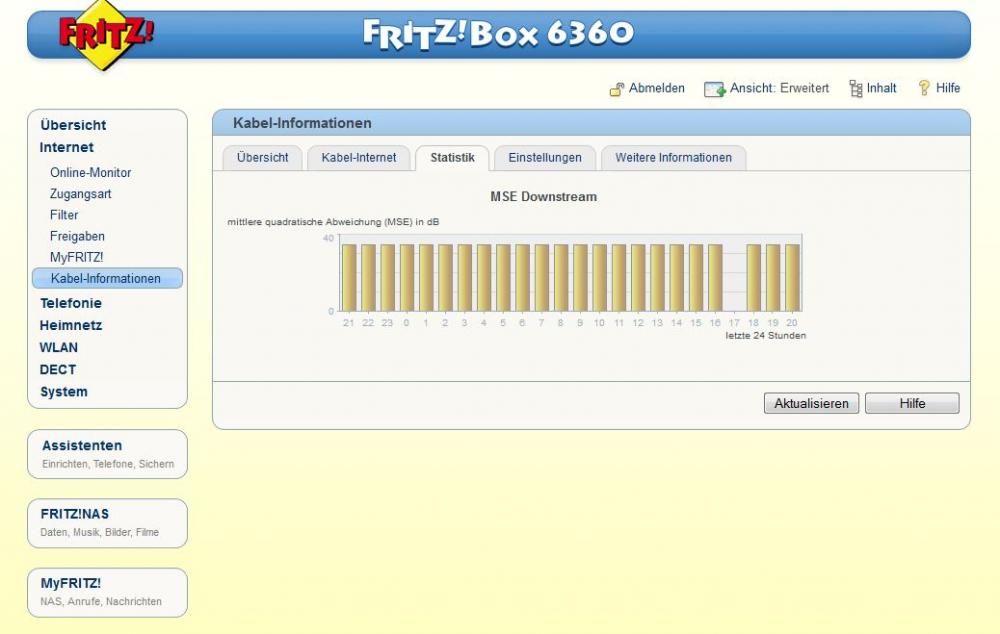This screenshot has height=634, width=1000.
Task: Select Zugangsart in the Internet menu
Action: point(80,194)
